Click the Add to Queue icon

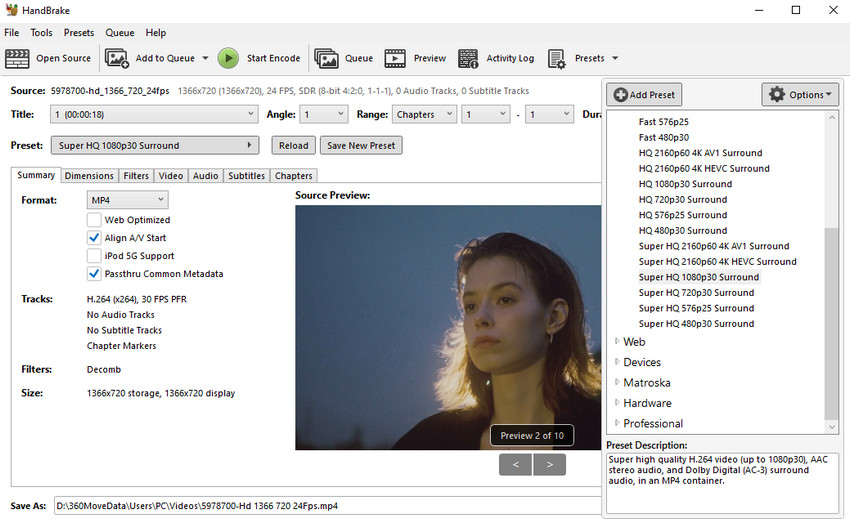tap(117, 58)
